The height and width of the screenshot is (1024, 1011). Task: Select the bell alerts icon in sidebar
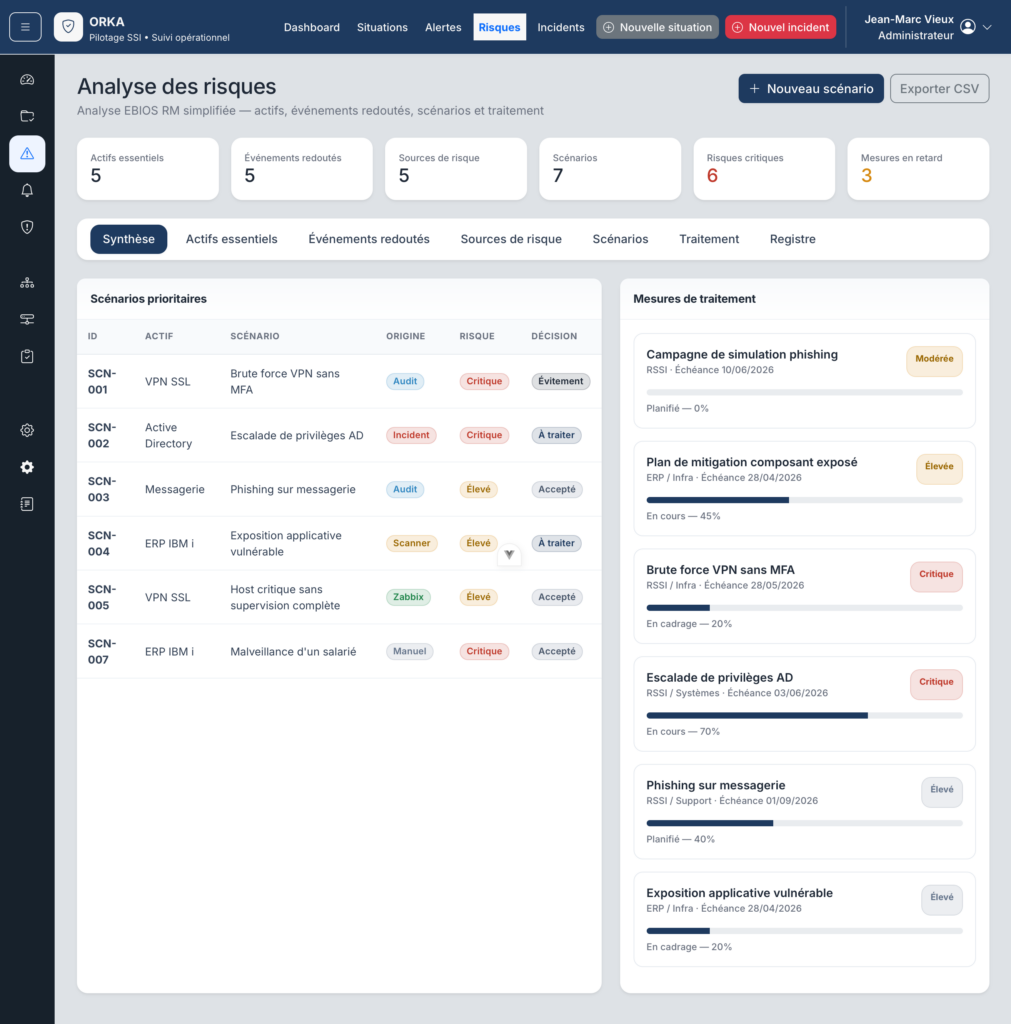tap(27, 190)
